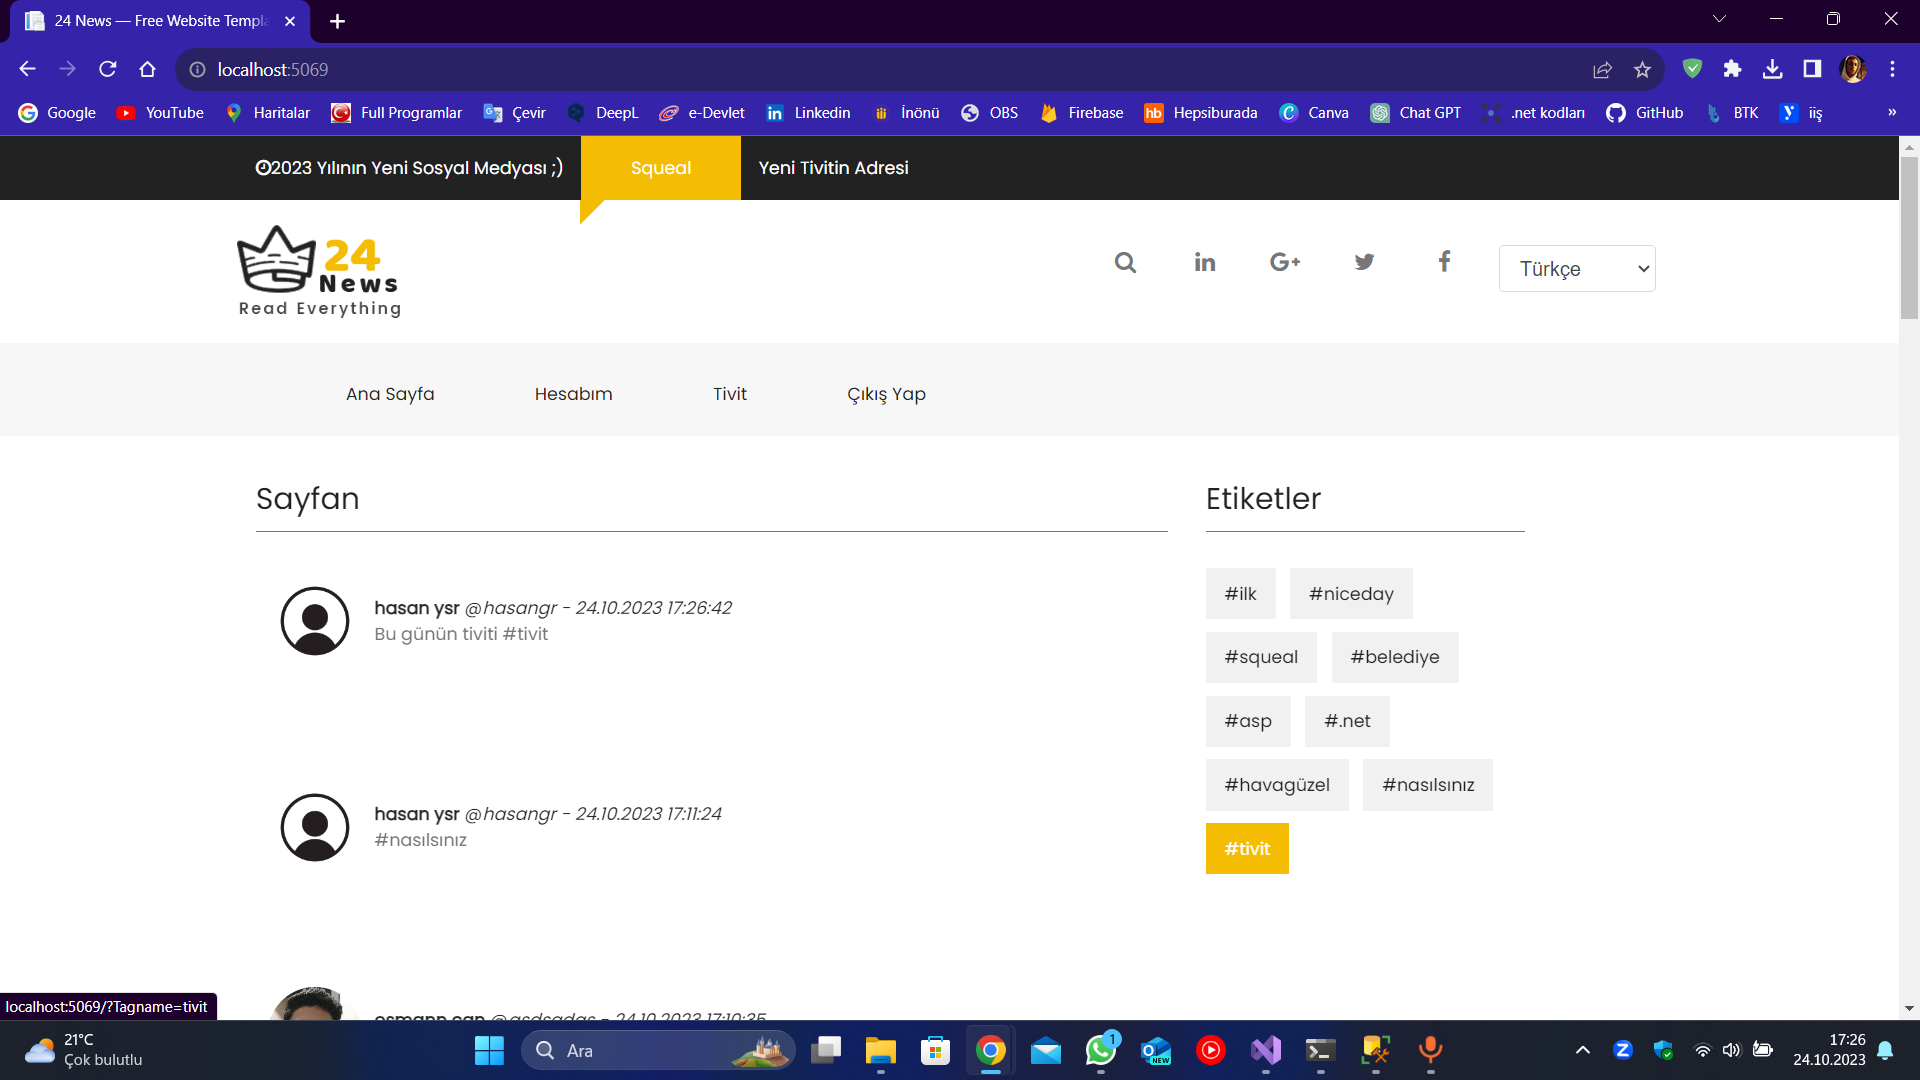Open the Chrome customization menu
1920x1080 pixels.
1892,69
